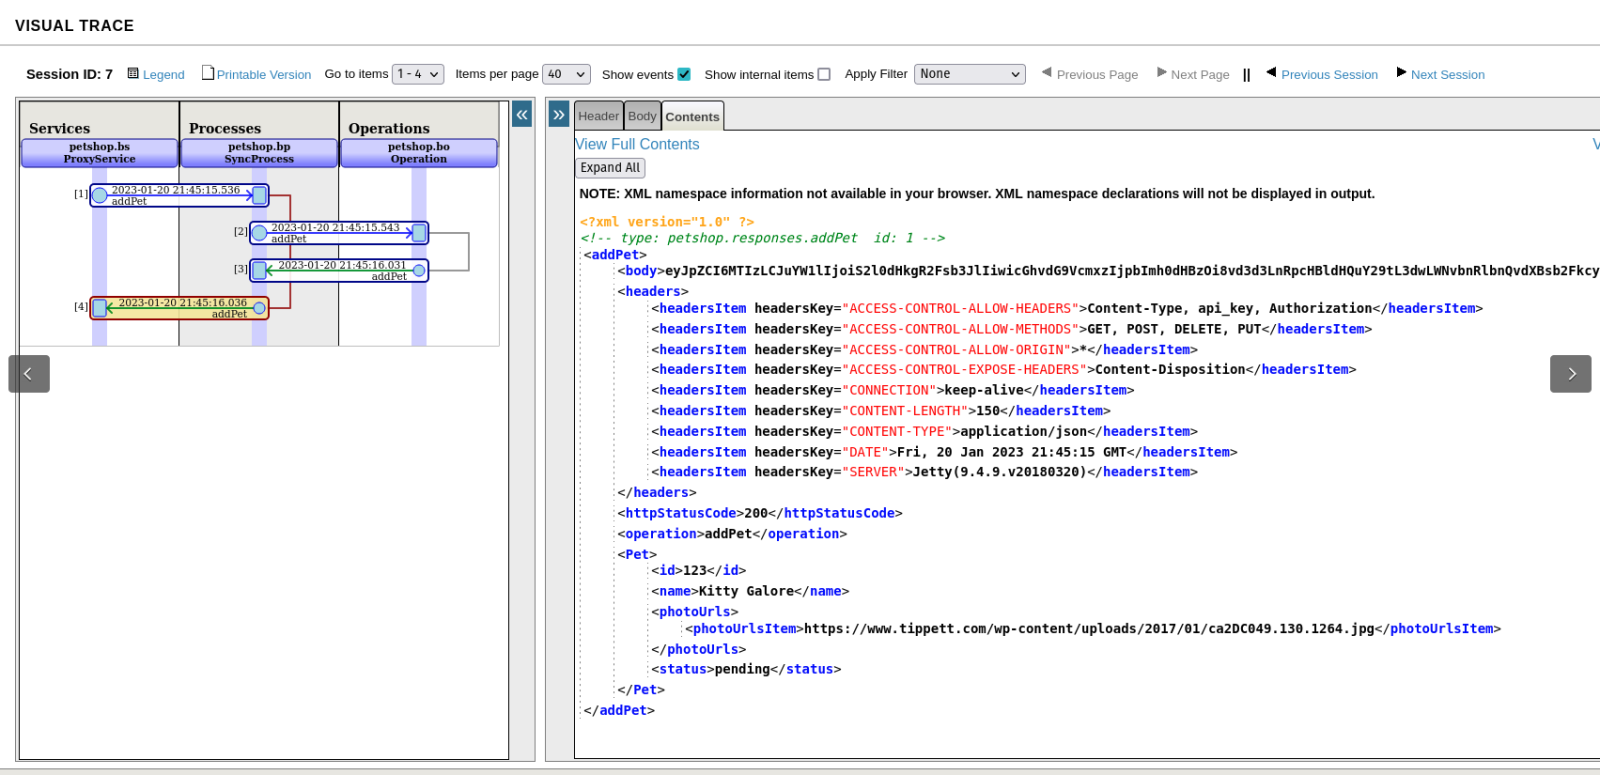Switch to the Body tab
Screen dimensions: 1600x775
tap(642, 116)
